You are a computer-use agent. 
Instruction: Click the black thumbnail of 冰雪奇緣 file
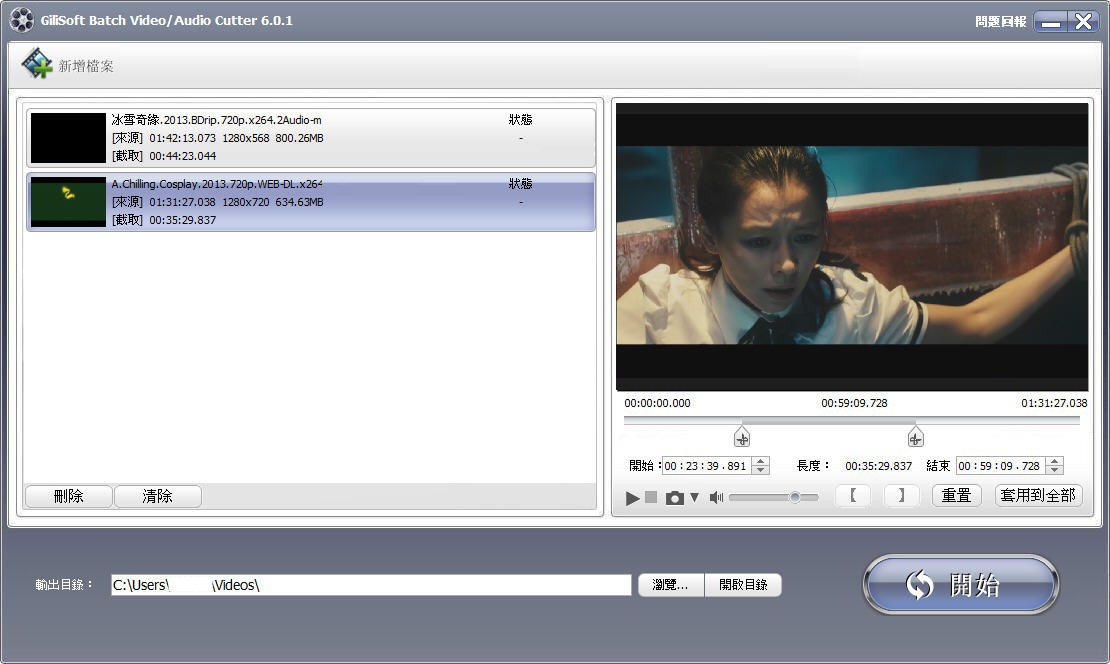(68, 138)
